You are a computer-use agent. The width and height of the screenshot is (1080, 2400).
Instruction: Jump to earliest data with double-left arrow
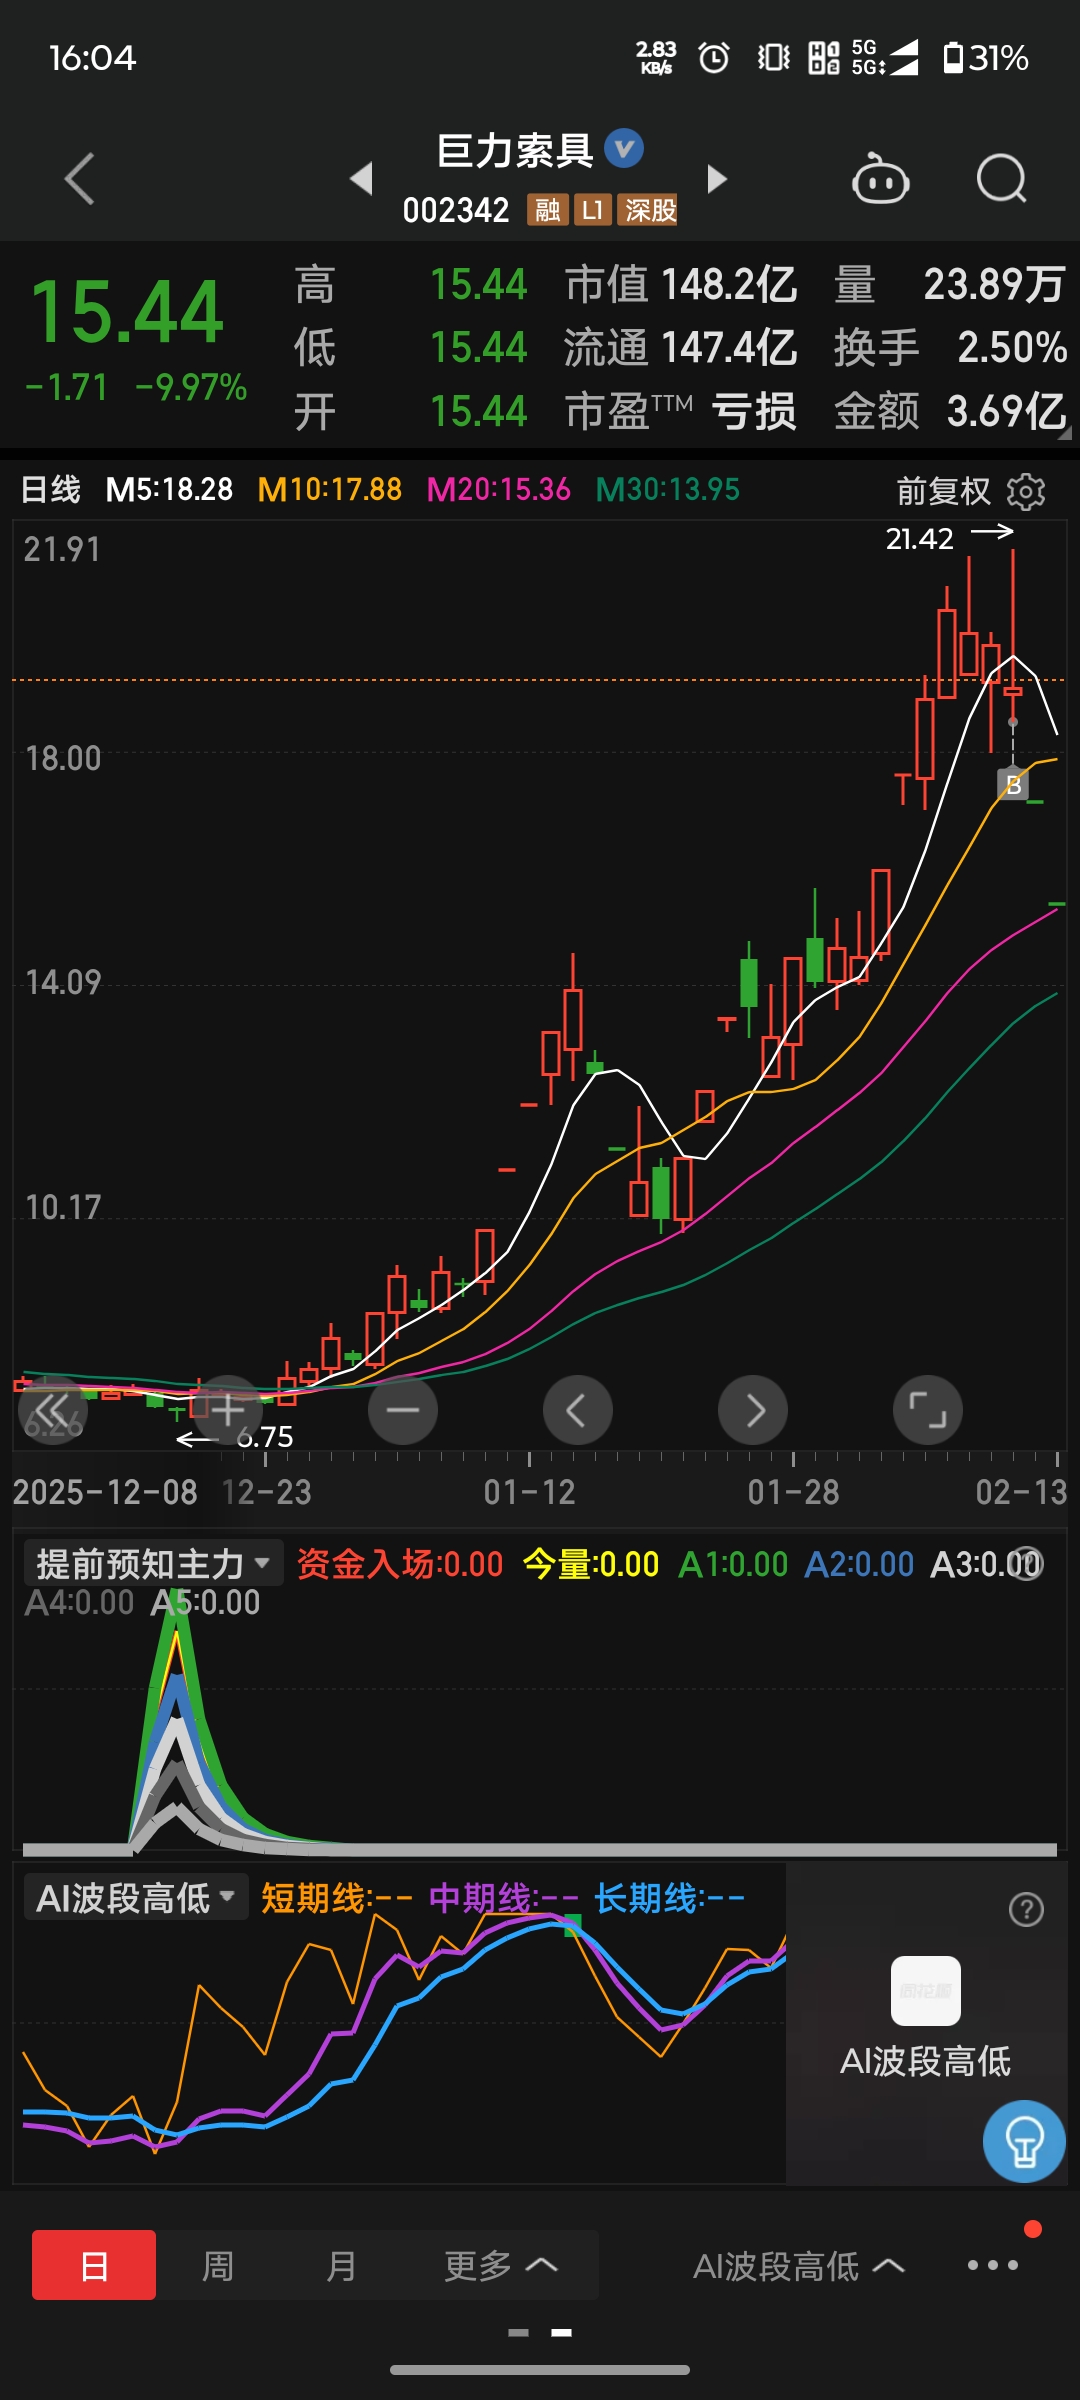coord(52,1410)
